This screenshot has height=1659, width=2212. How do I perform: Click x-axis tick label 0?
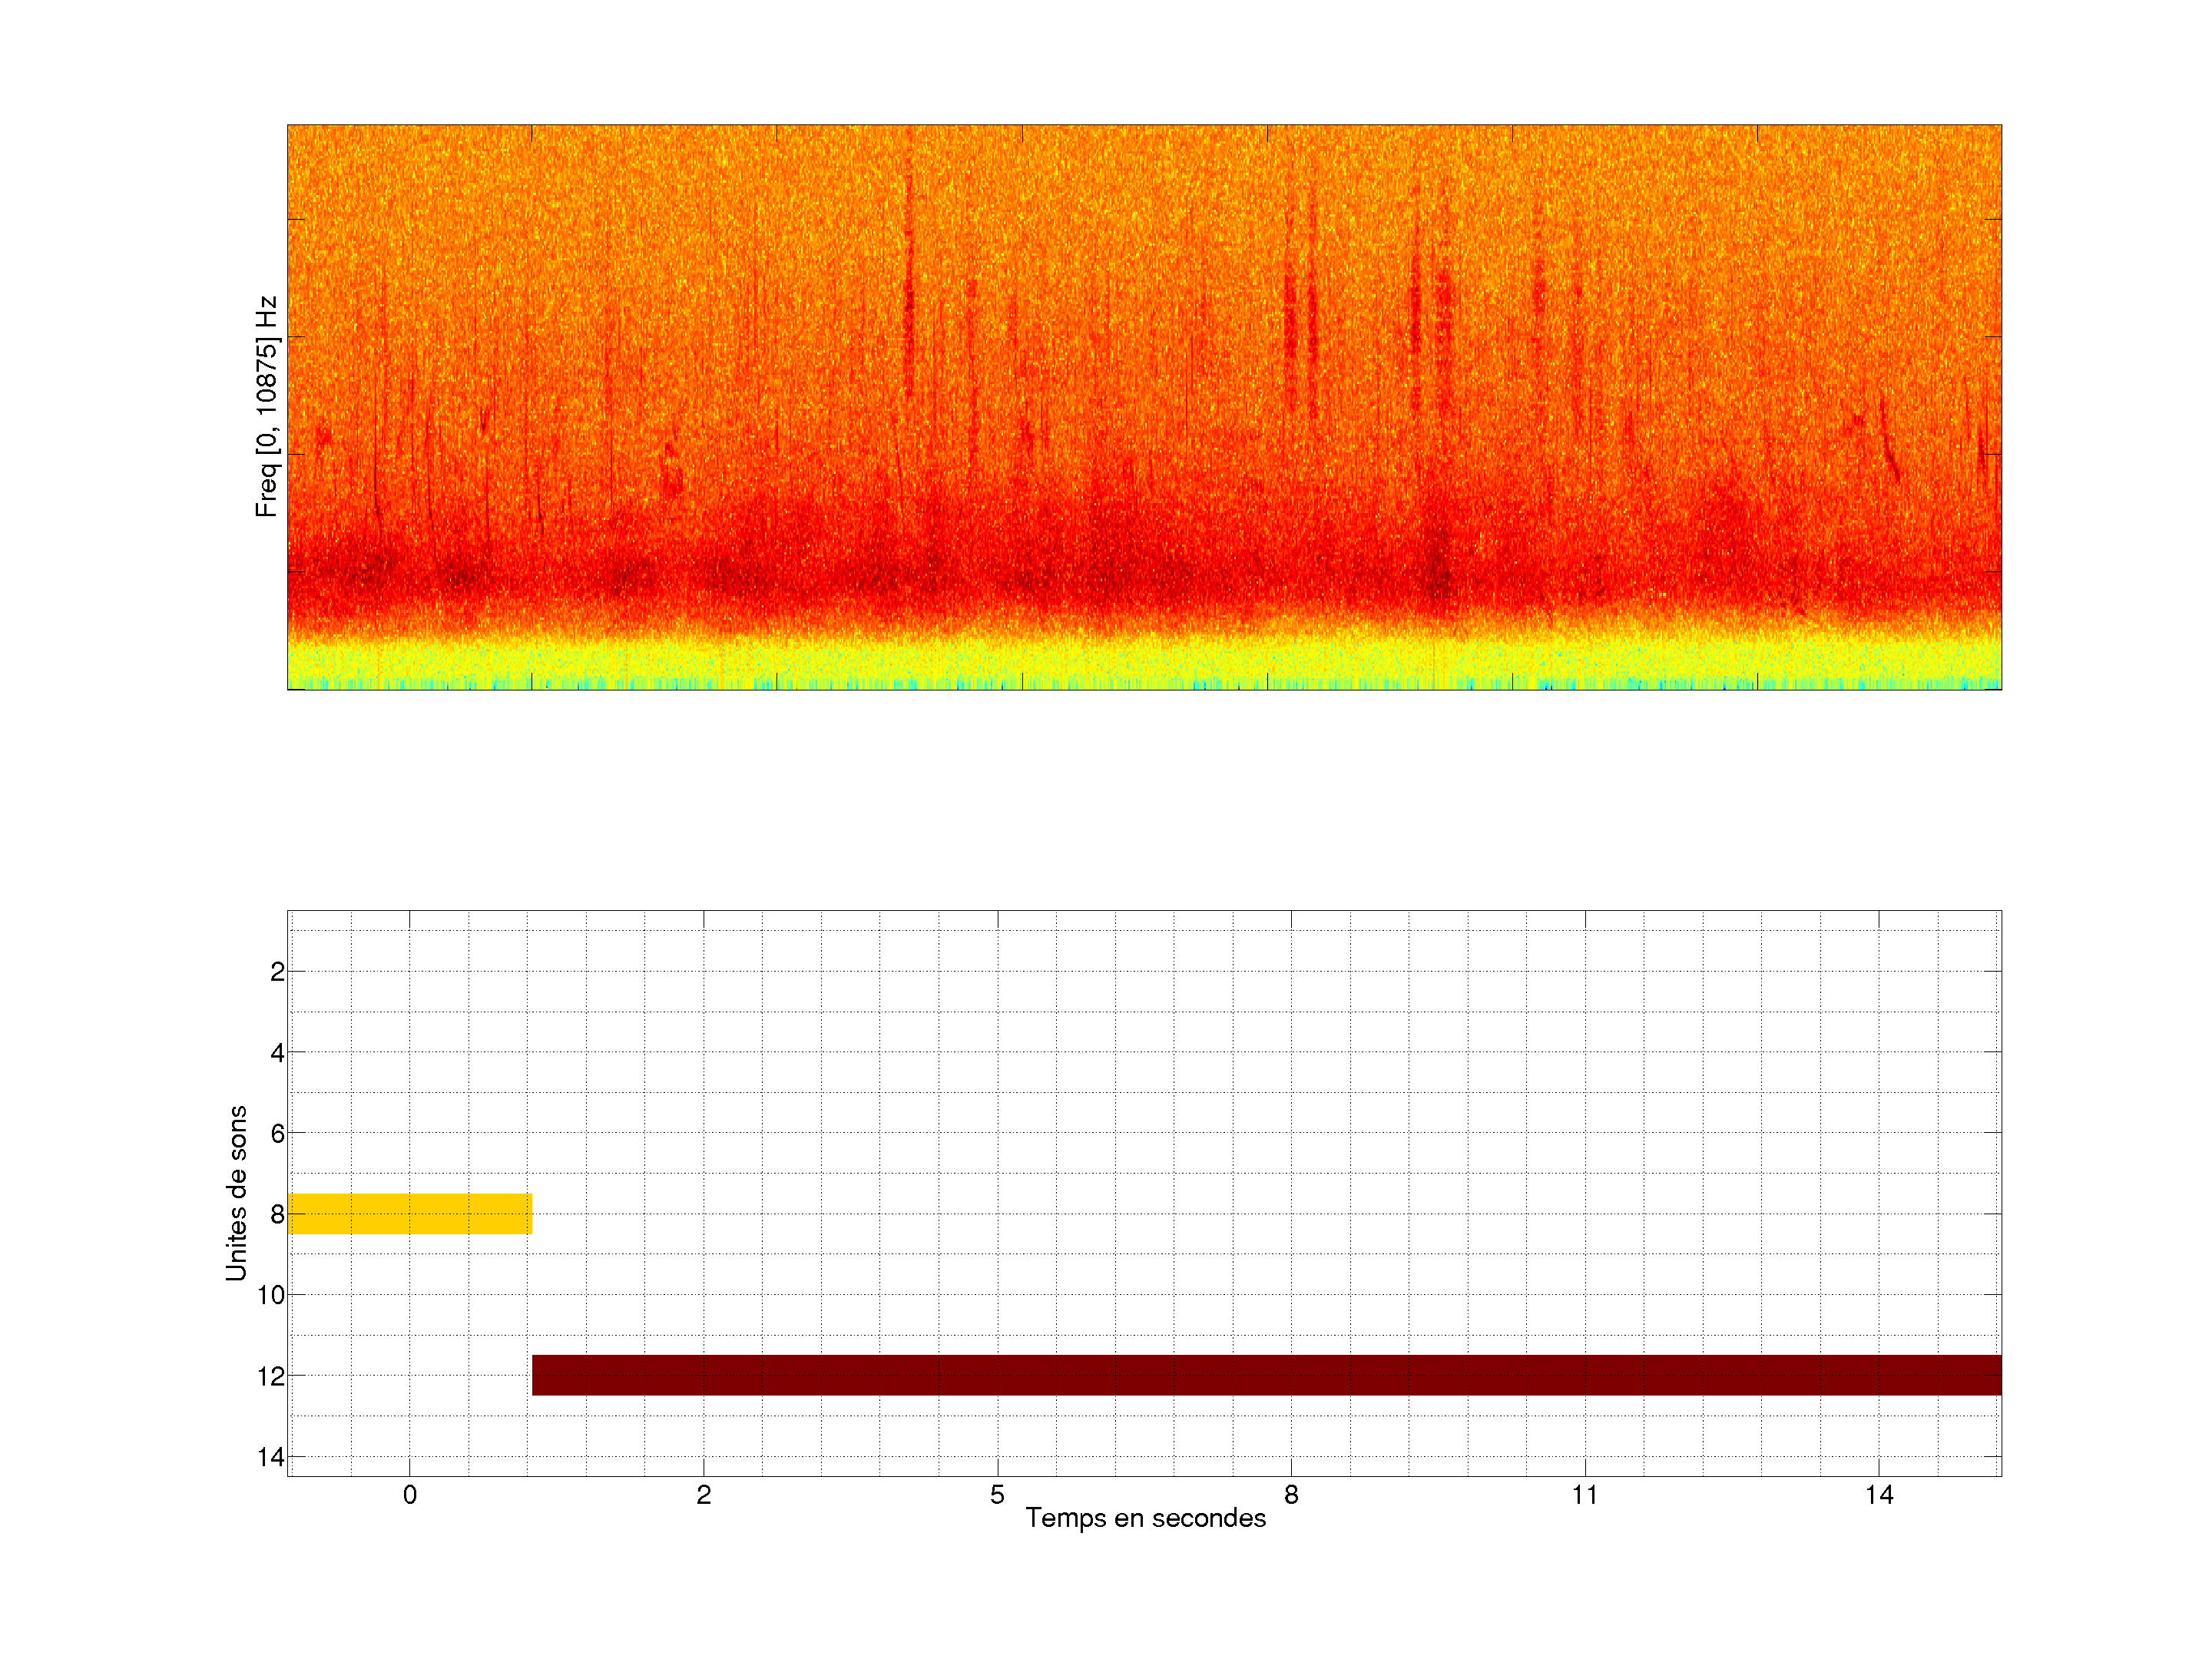[409, 1495]
